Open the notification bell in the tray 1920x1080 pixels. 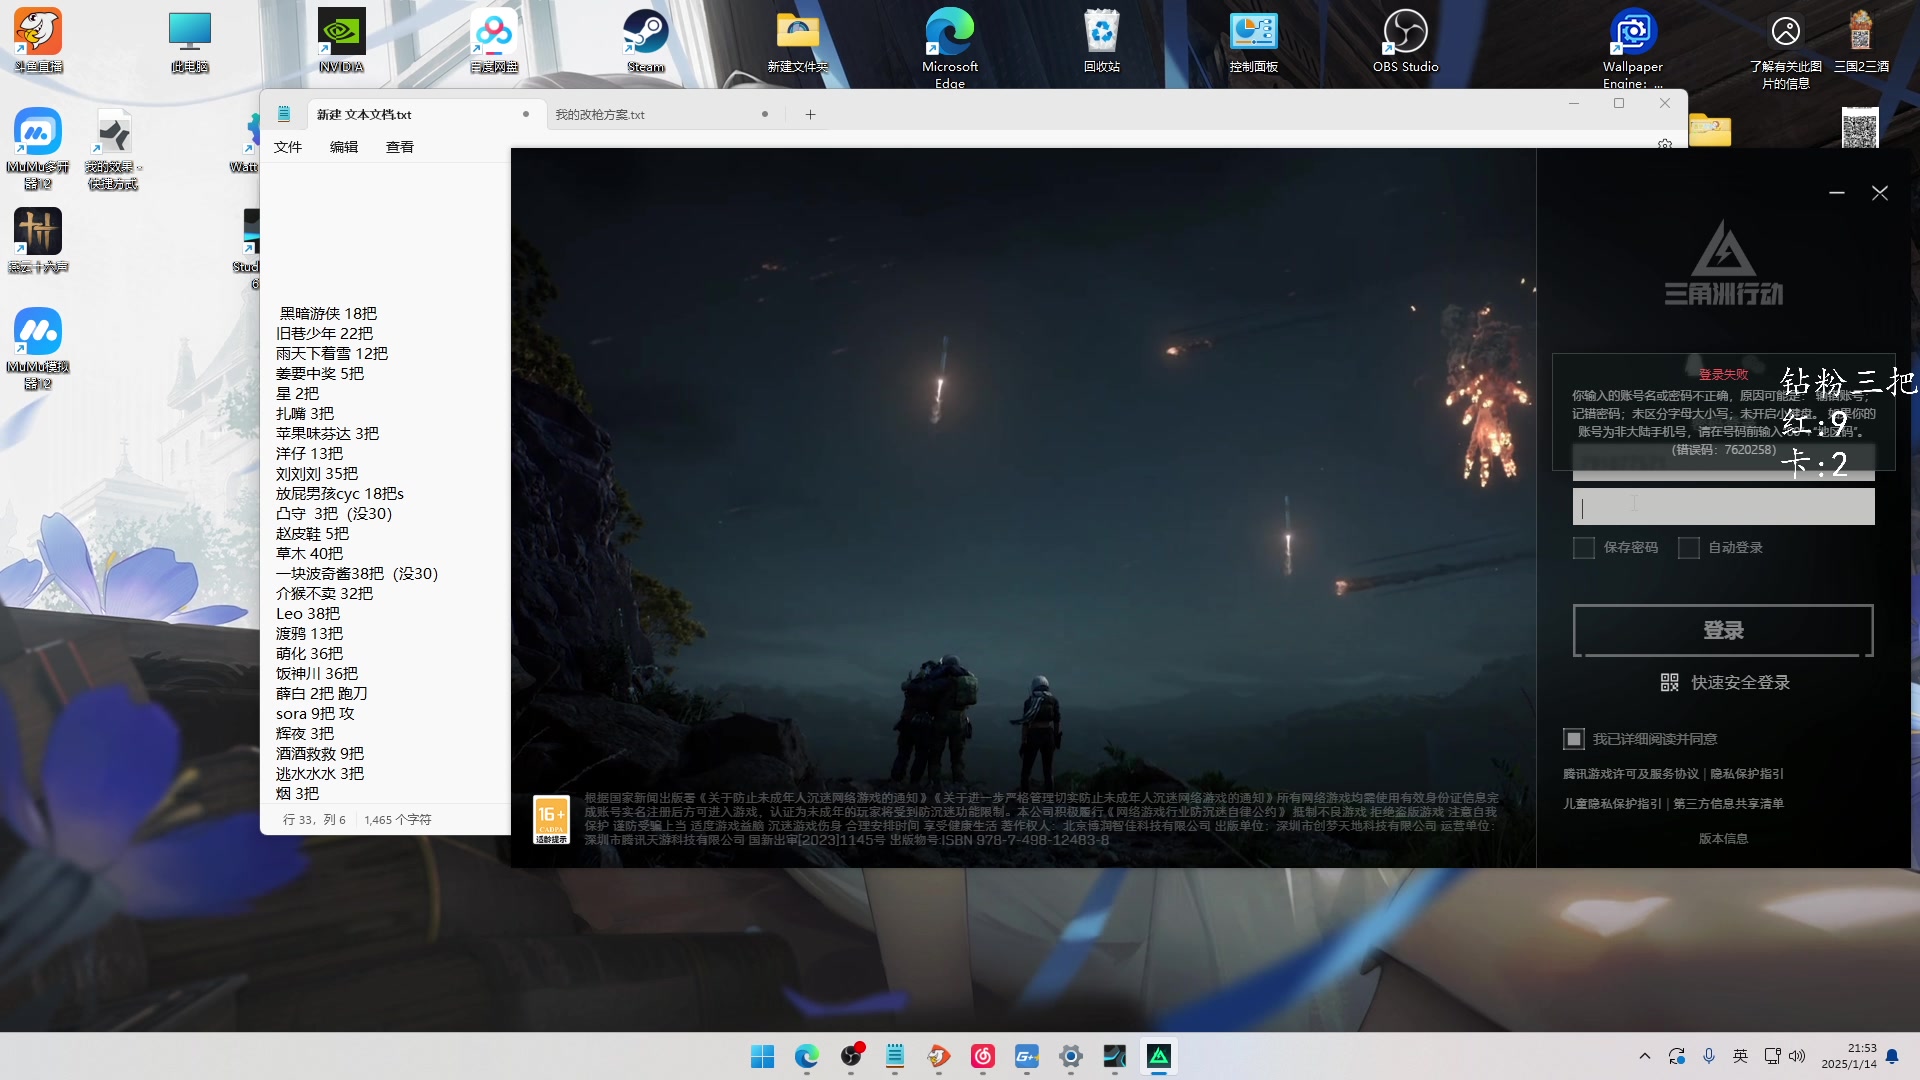[x=1892, y=1056]
